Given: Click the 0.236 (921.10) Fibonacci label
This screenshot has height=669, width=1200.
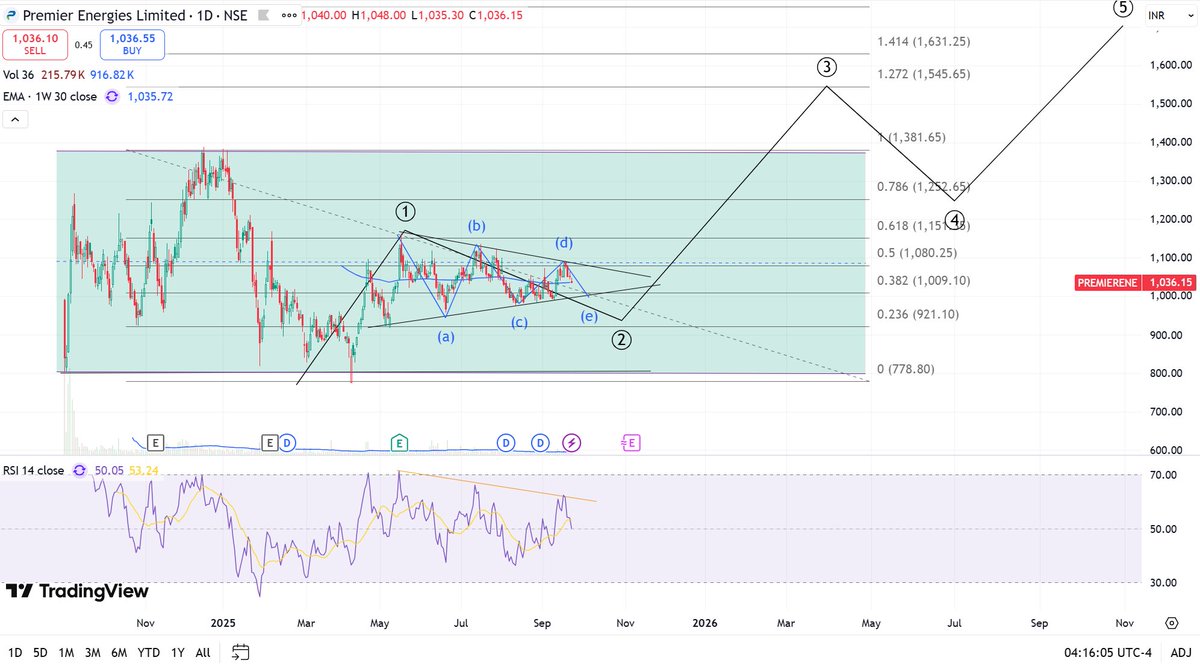Looking at the screenshot, I should pos(918,314).
